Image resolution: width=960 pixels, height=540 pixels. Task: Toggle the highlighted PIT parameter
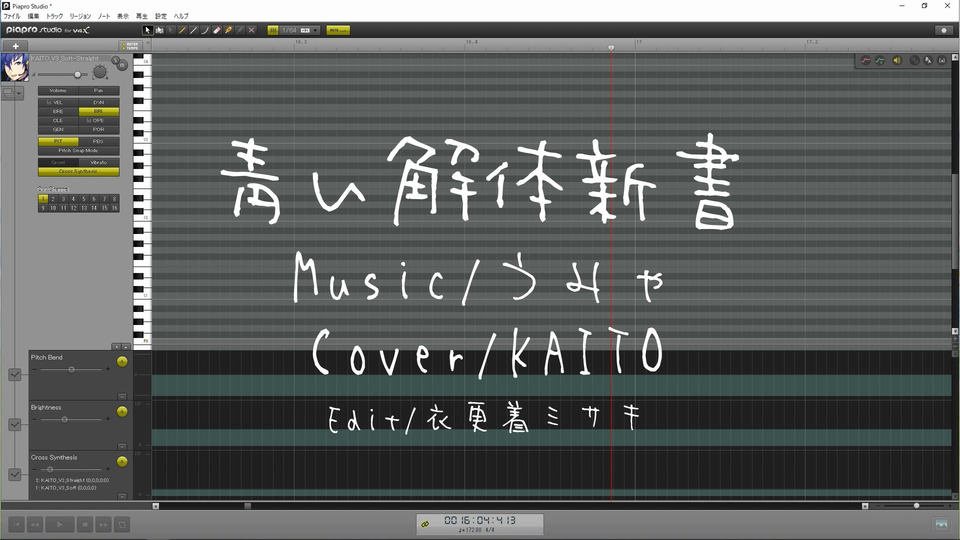(x=58, y=141)
